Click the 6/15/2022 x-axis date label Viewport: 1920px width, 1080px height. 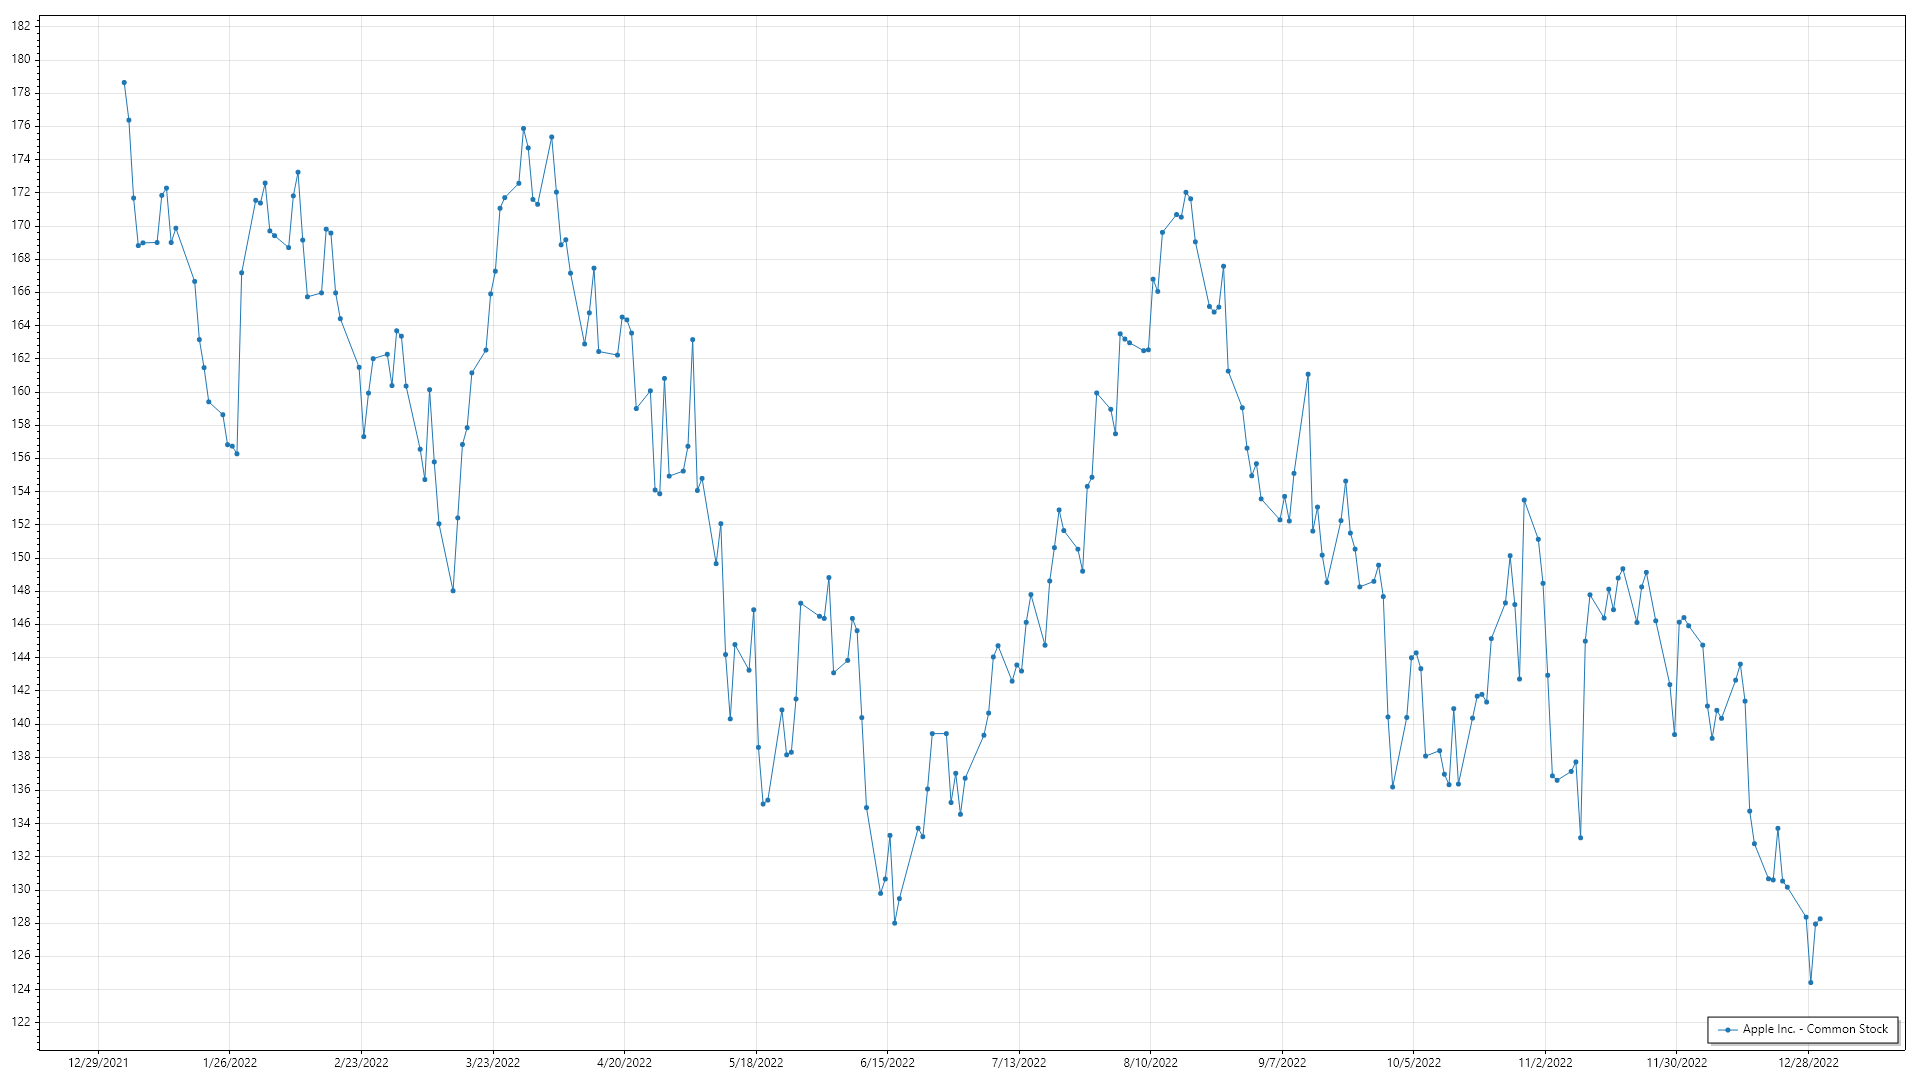tap(887, 1062)
